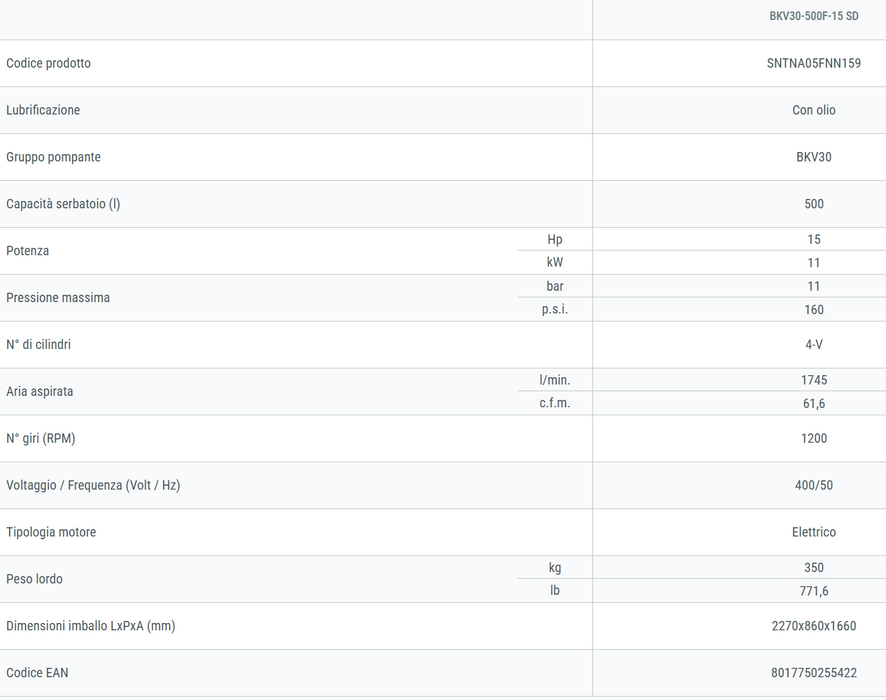Select product code SNTNA05FNN159

tap(814, 63)
